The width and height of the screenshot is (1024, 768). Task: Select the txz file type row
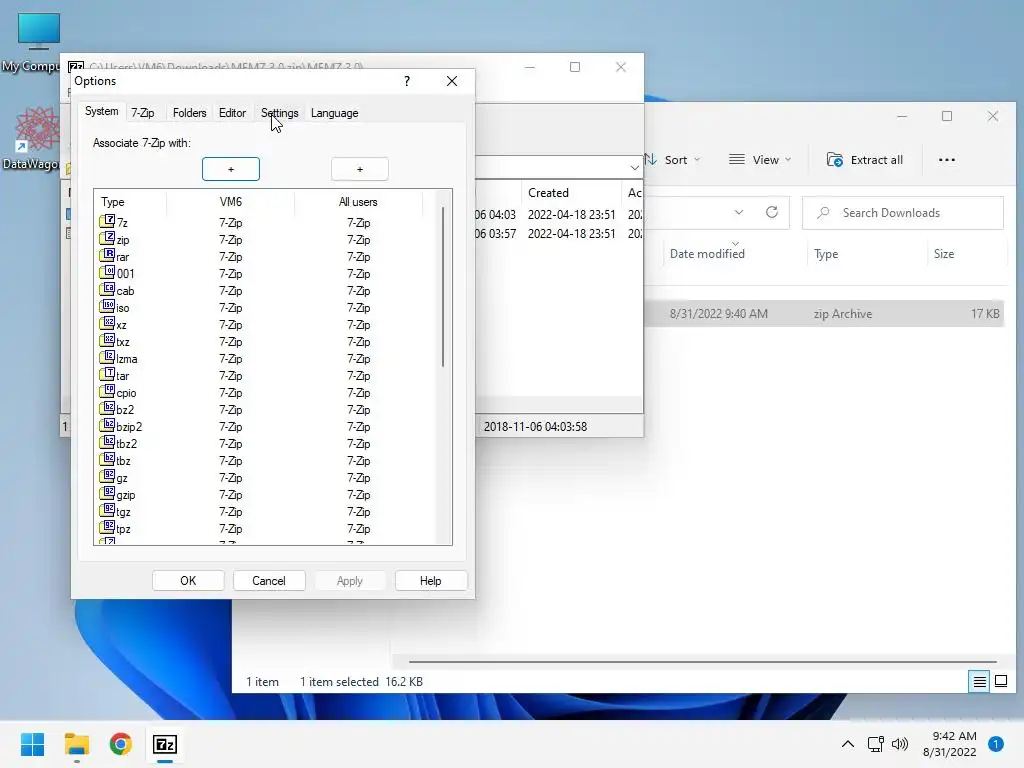point(266,342)
